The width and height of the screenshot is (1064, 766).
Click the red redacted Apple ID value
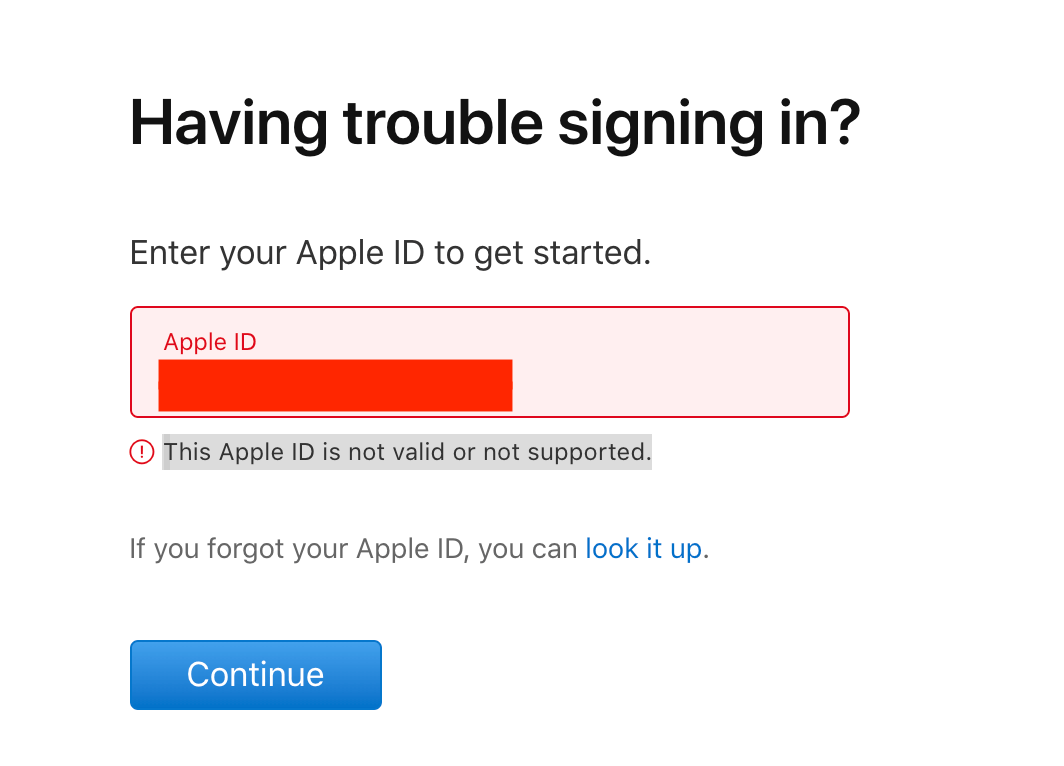tap(335, 385)
